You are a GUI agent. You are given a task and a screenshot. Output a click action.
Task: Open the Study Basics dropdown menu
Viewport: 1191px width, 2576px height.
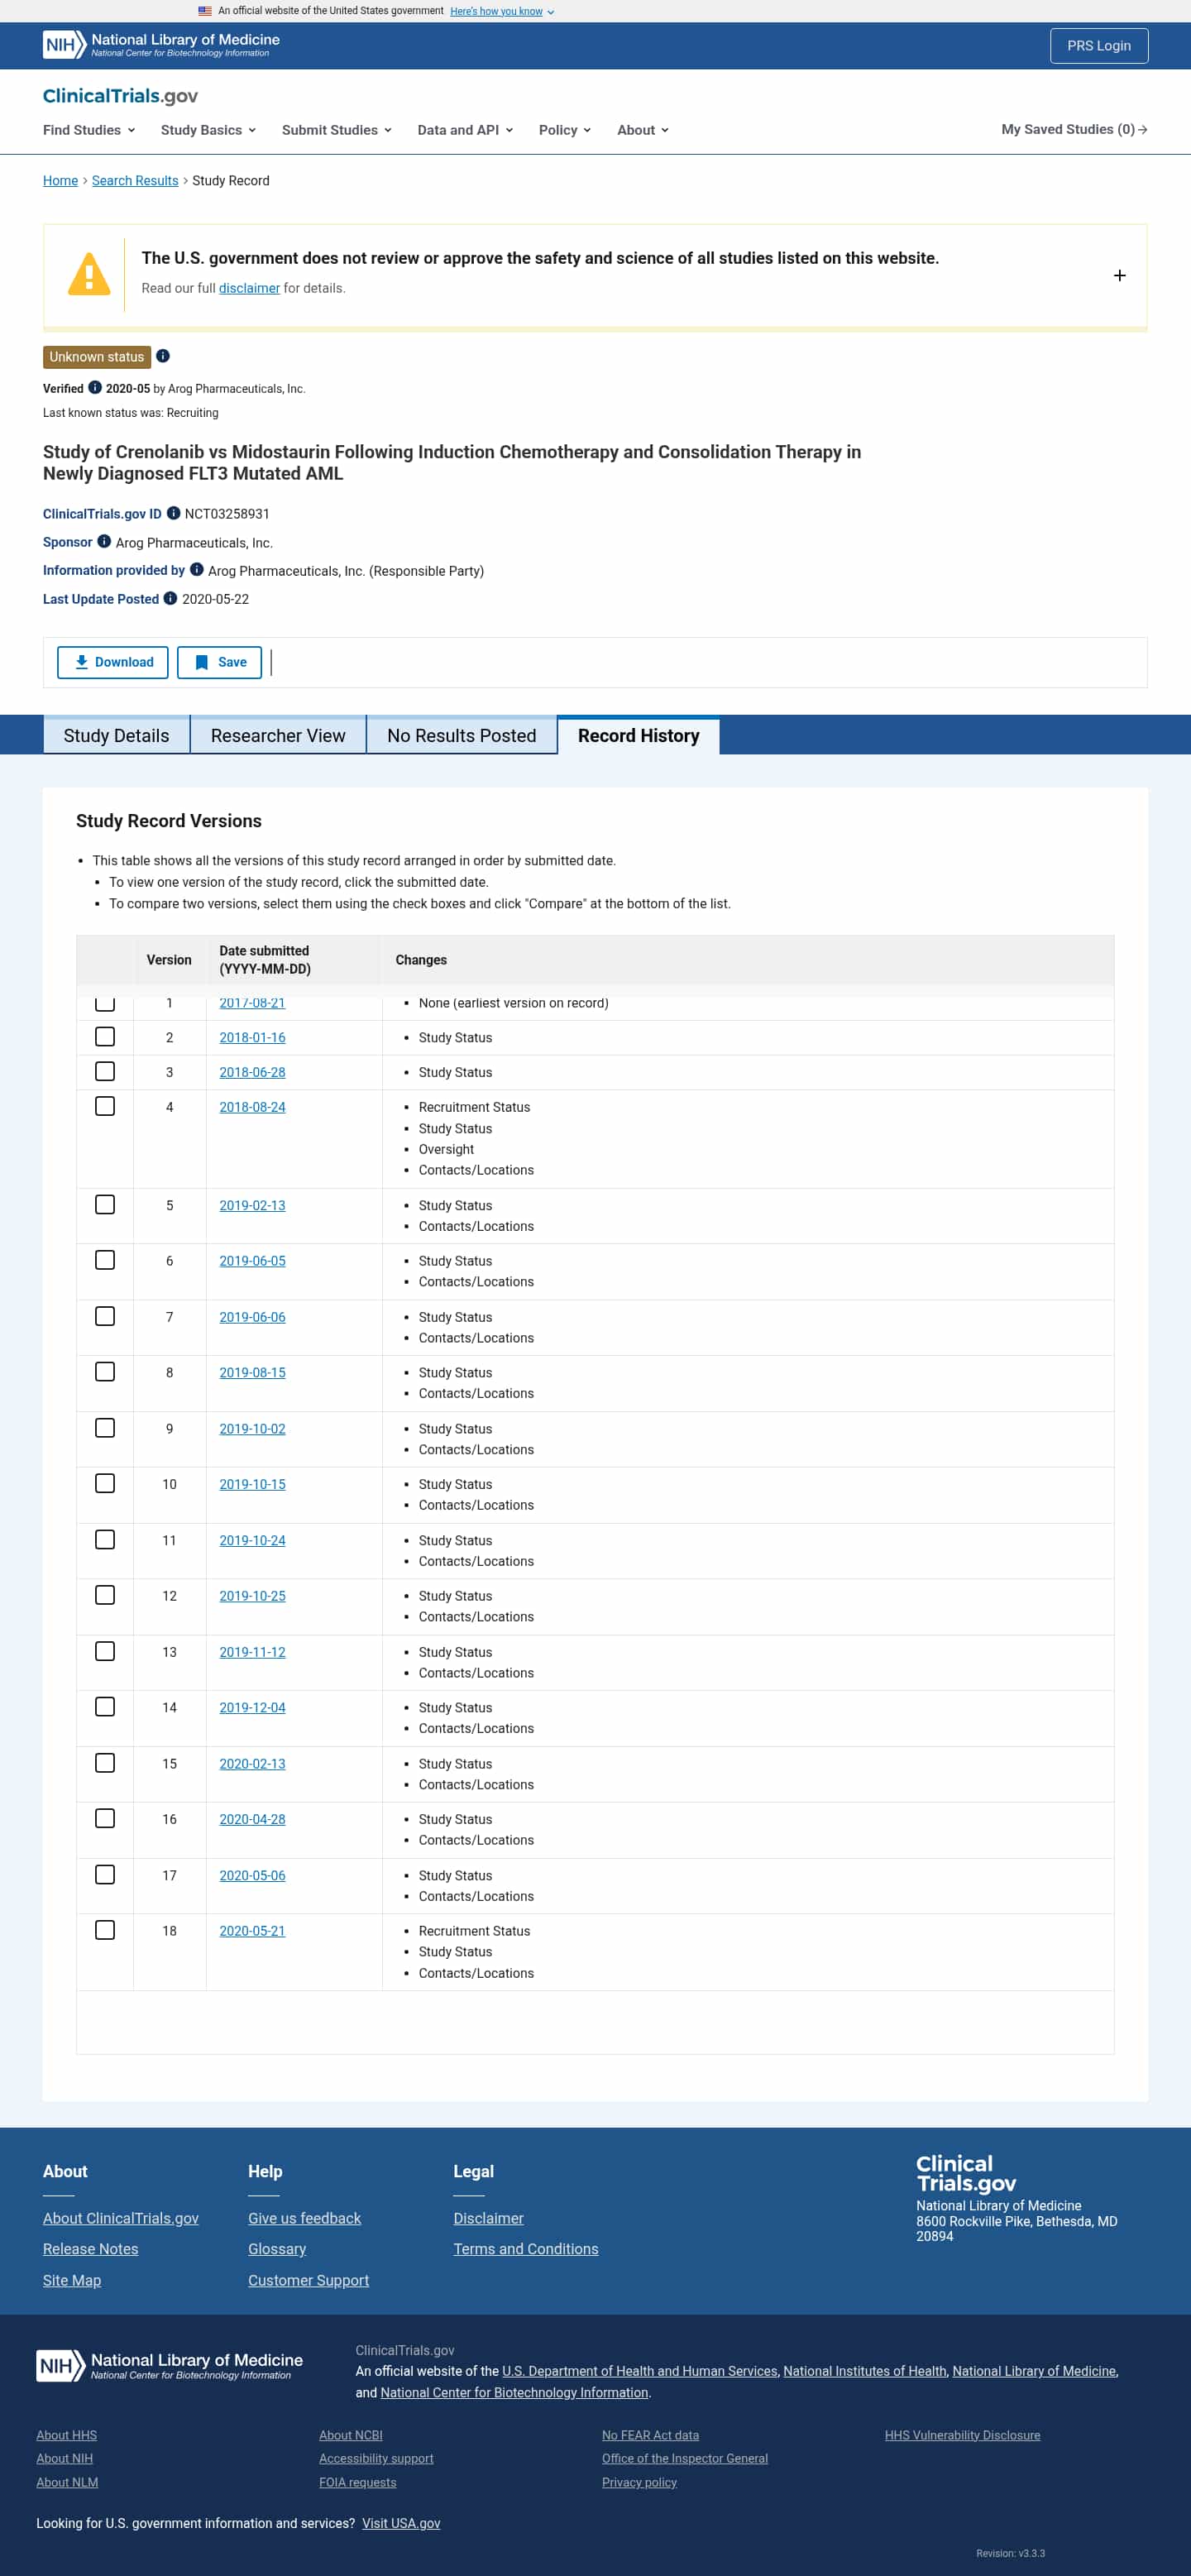pos(208,130)
